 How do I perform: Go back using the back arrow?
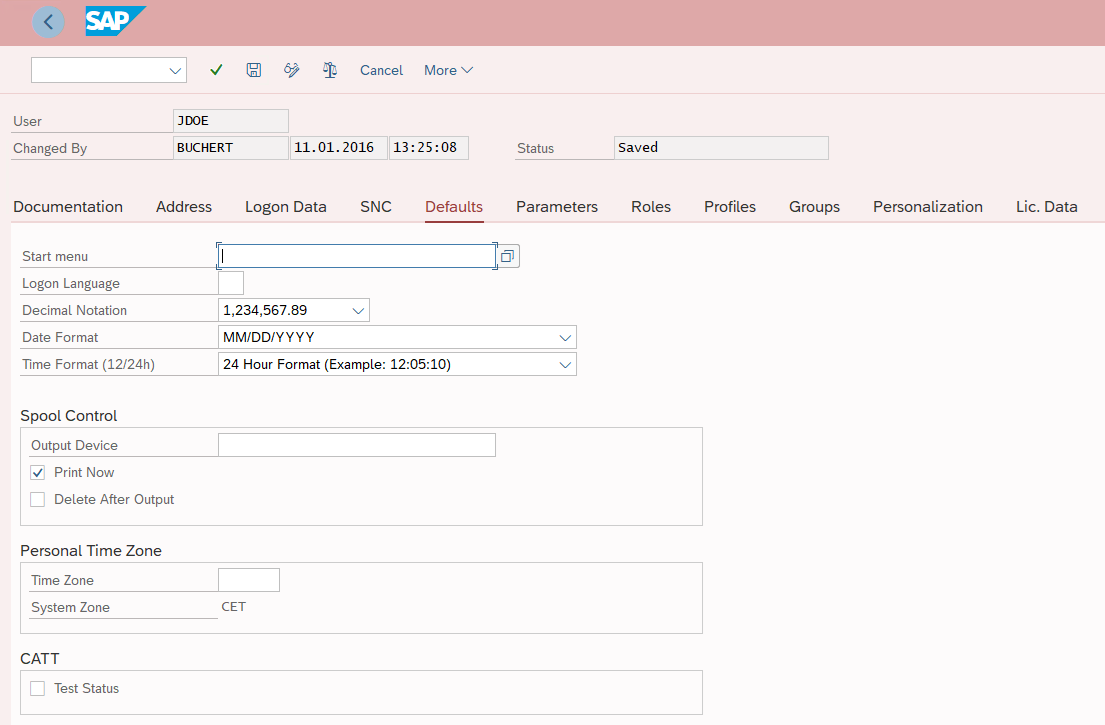[x=49, y=22]
